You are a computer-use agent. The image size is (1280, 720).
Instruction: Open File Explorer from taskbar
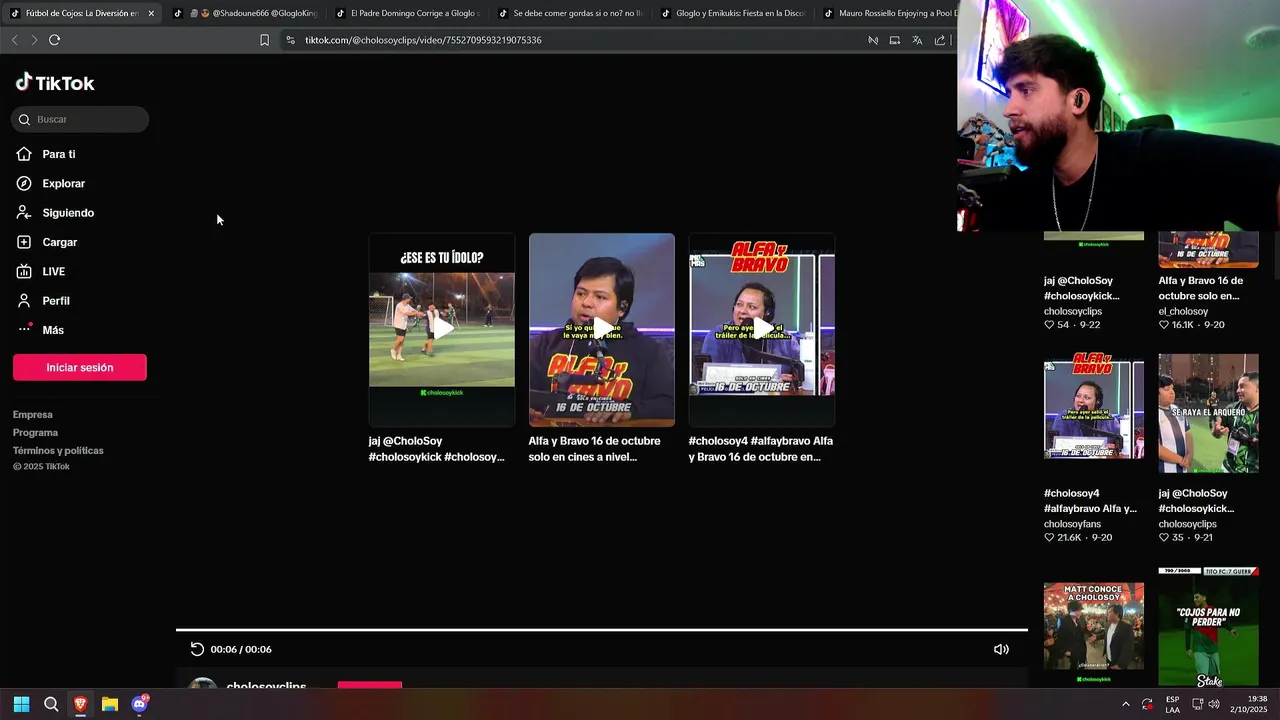(x=110, y=704)
